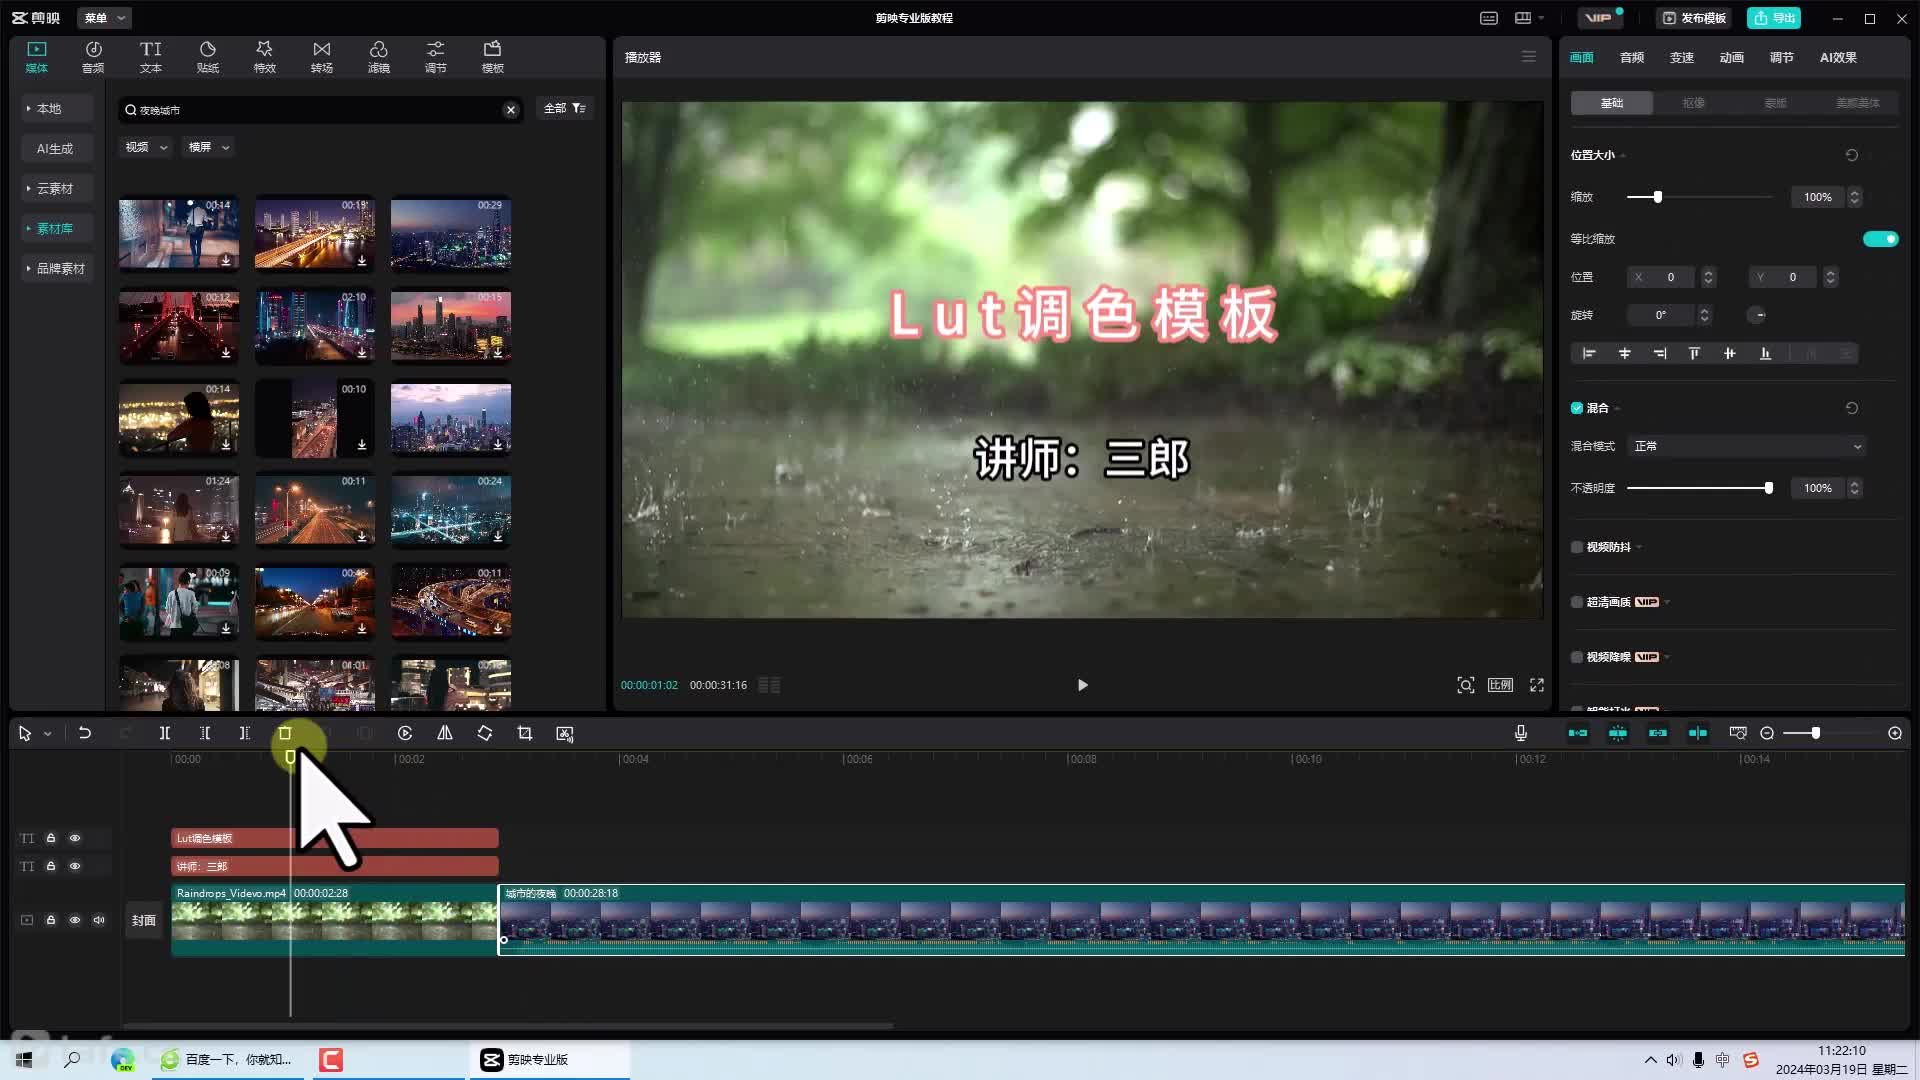Expand the 本地 local media section
Image resolution: width=1920 pixels, height=1080 pixels.
57,108
